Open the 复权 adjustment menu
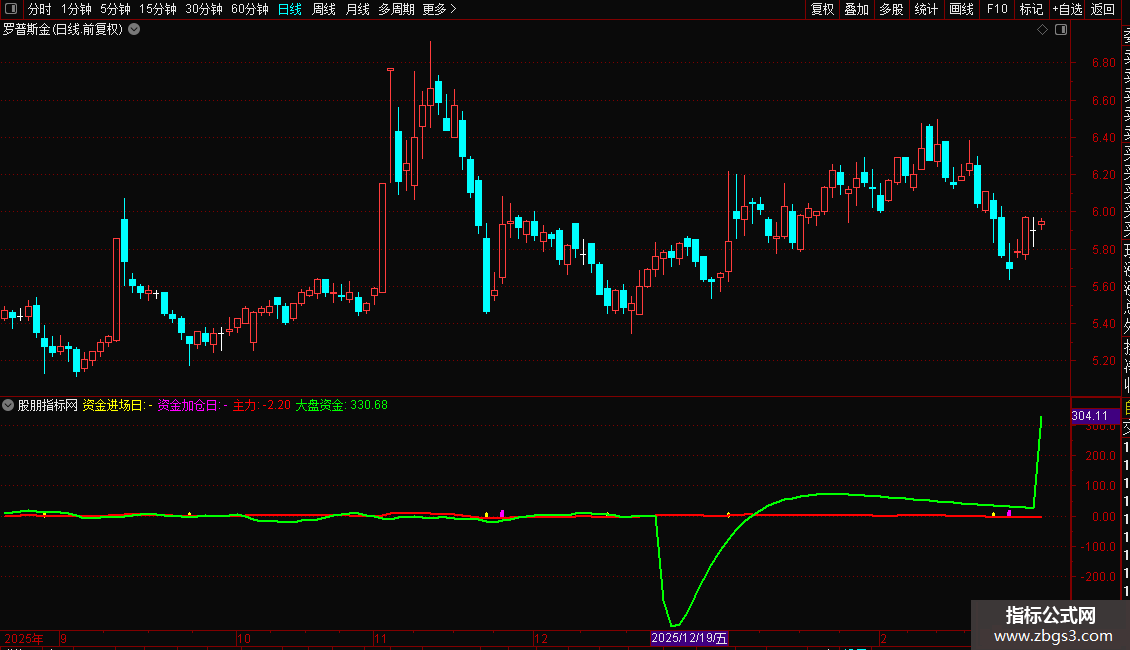The width and height of the screenshot is (1130, 650). pyautogui.click(x=822, y=9)
